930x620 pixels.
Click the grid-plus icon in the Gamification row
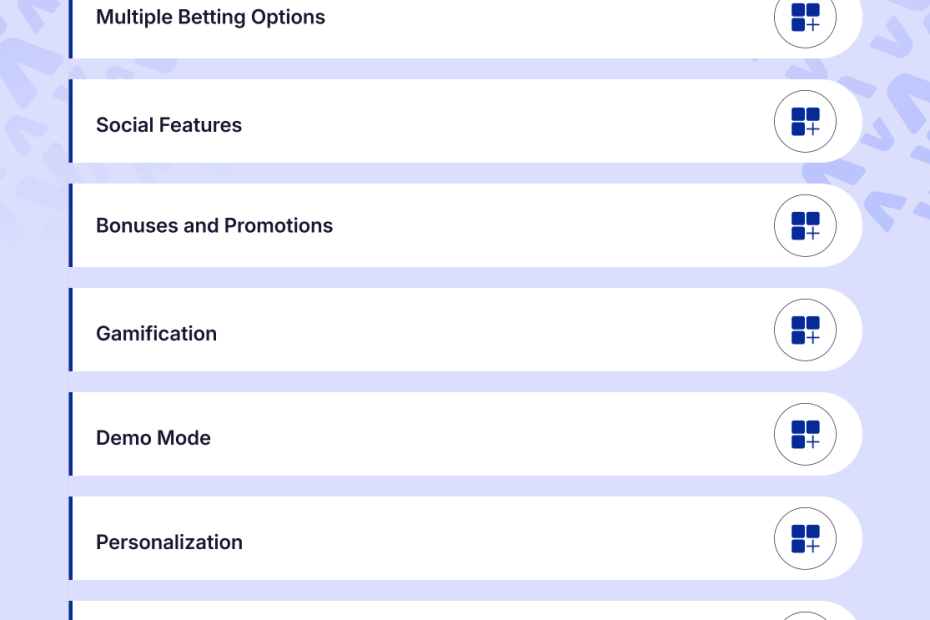(x=805, y=330)
